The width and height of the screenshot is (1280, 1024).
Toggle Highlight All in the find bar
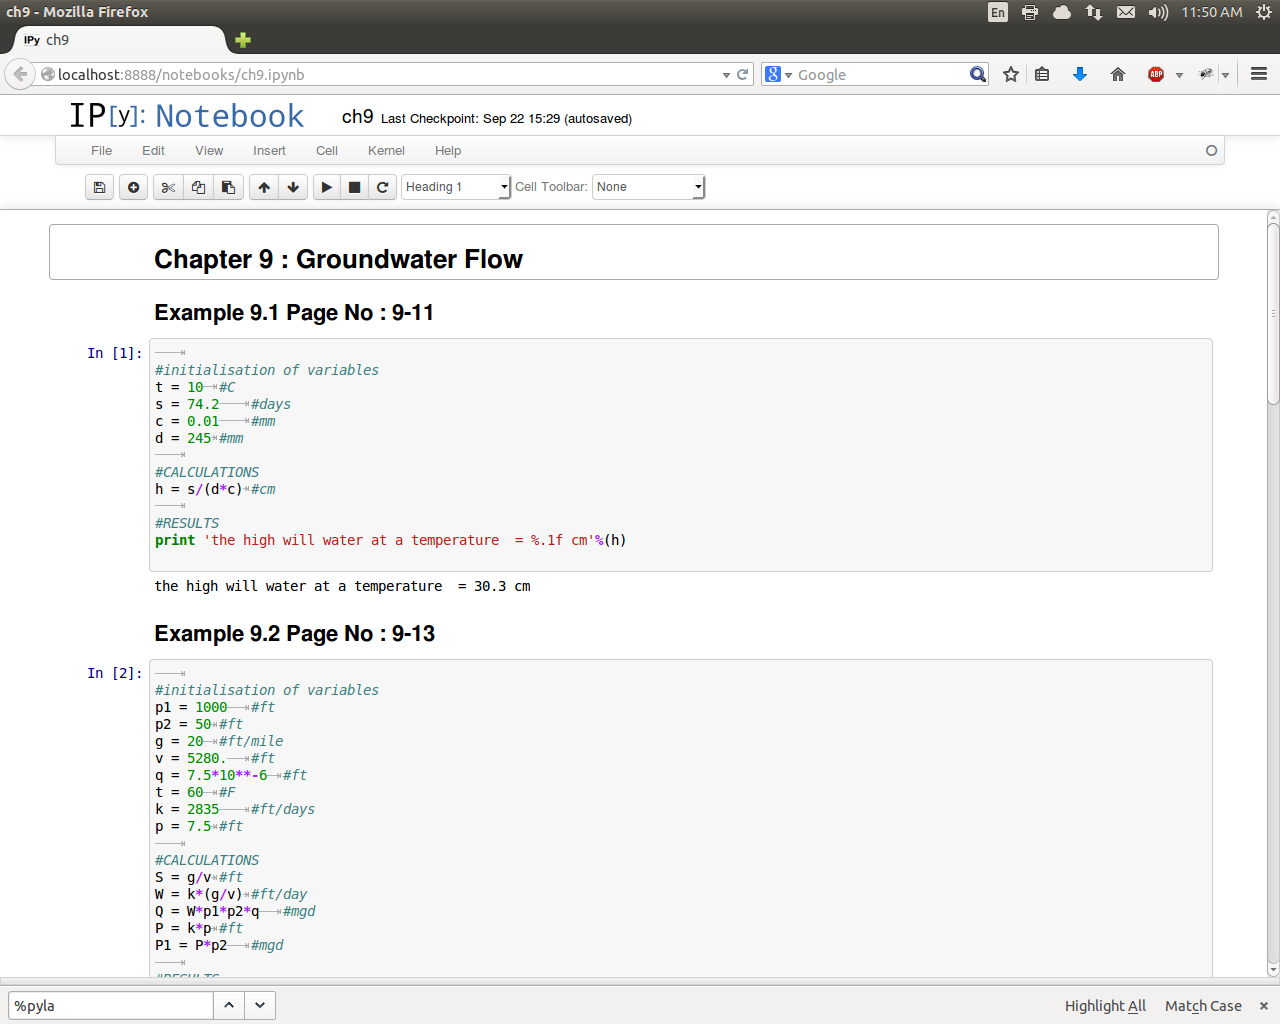point(1105,1006)
